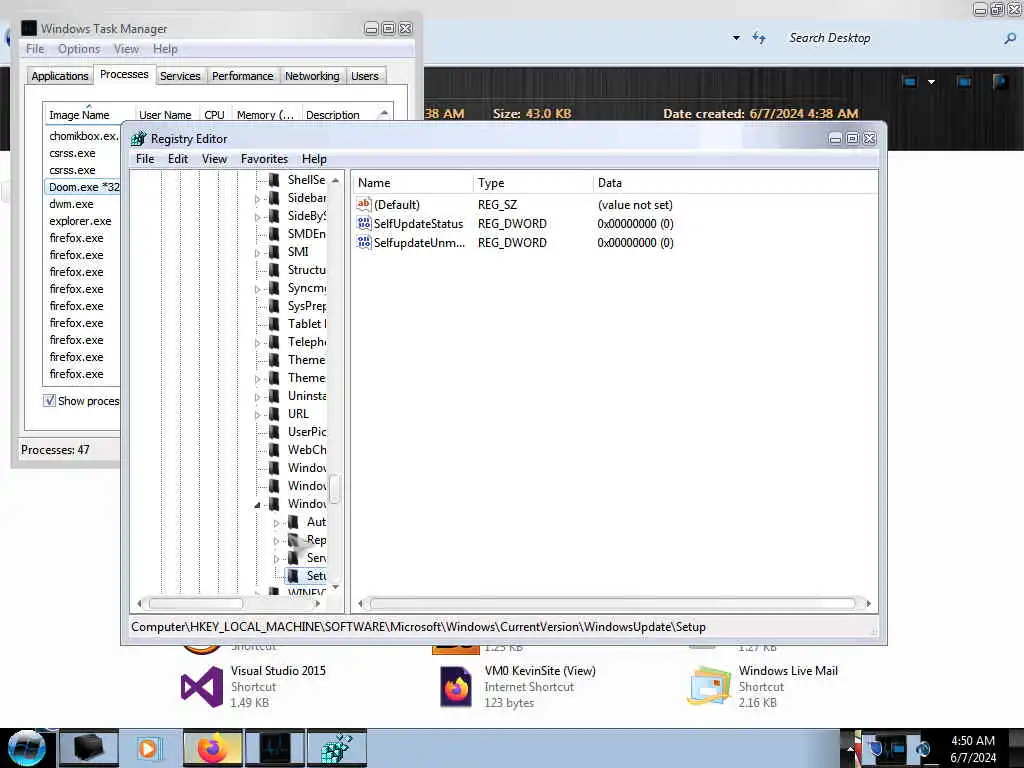
Task: Click the SelfupdateUnm... DWORD value icon
Action: click(364, 242)
